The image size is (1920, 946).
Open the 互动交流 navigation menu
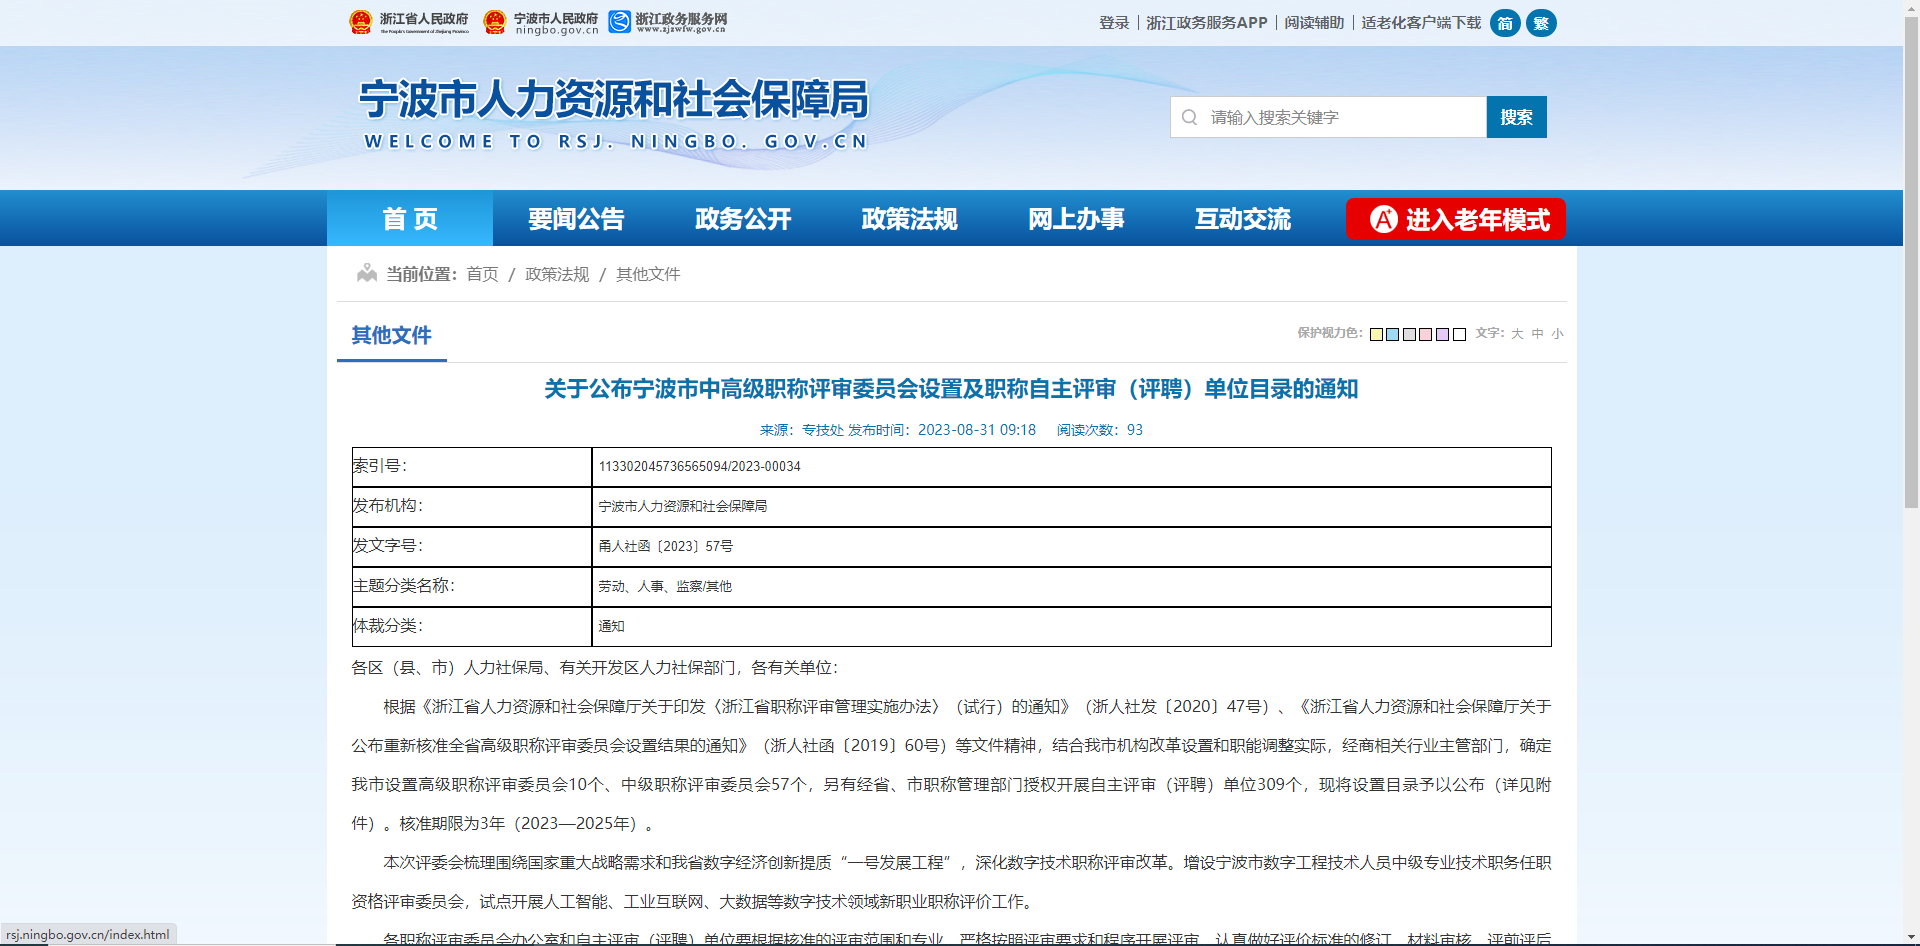pos(1243,219)
